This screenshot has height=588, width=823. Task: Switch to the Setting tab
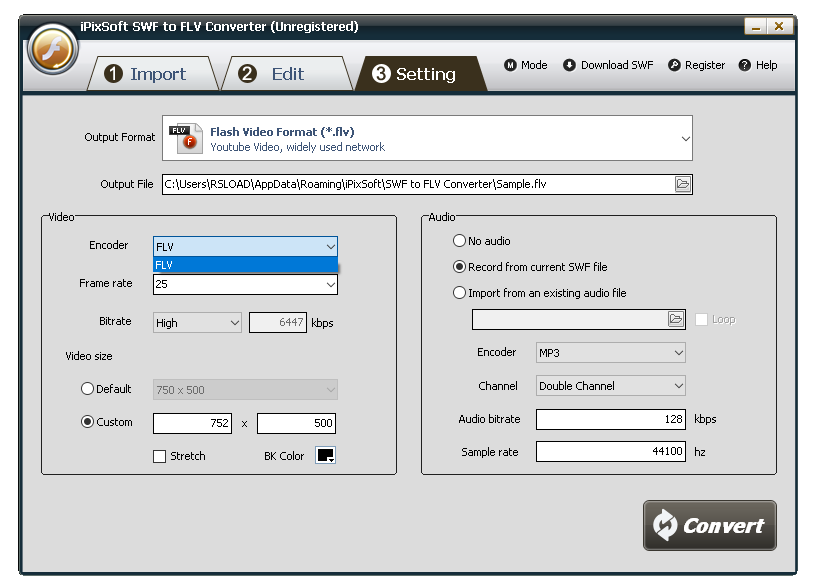420,74
